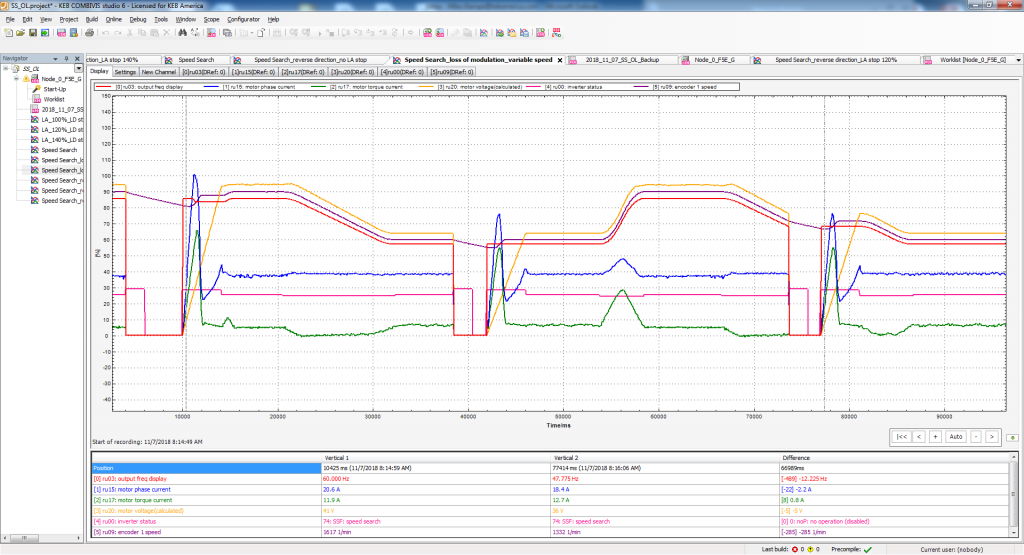Open the Configurator menu
The width and height of the screenshot is (1024, 555).
pos(243,20)
